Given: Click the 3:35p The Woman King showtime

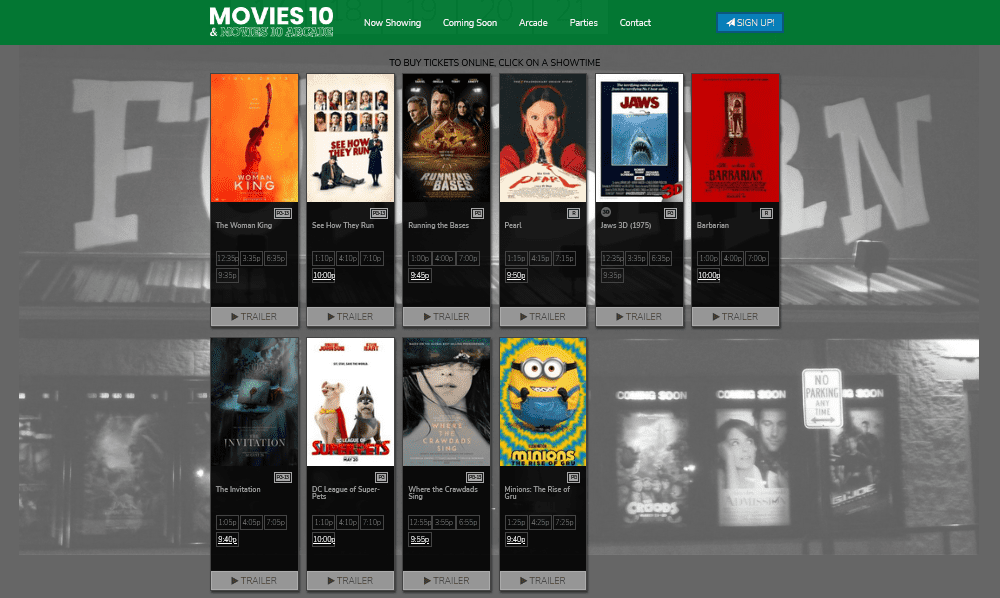Looking at the screenshot, I should point(251,258).
